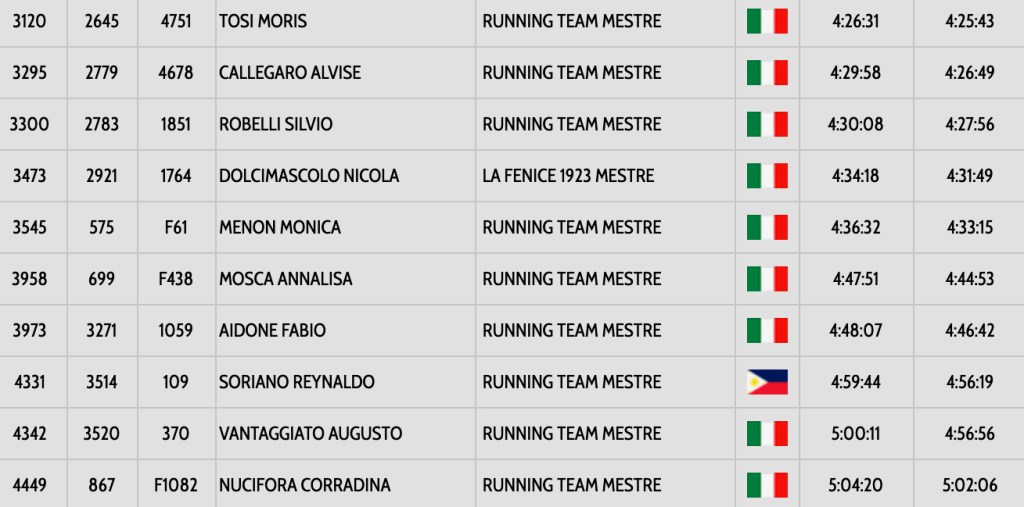Screen dimensions: 1024x507
Task: Click Running Team Mestre in Callegaro's row
Action: (572, 73)
